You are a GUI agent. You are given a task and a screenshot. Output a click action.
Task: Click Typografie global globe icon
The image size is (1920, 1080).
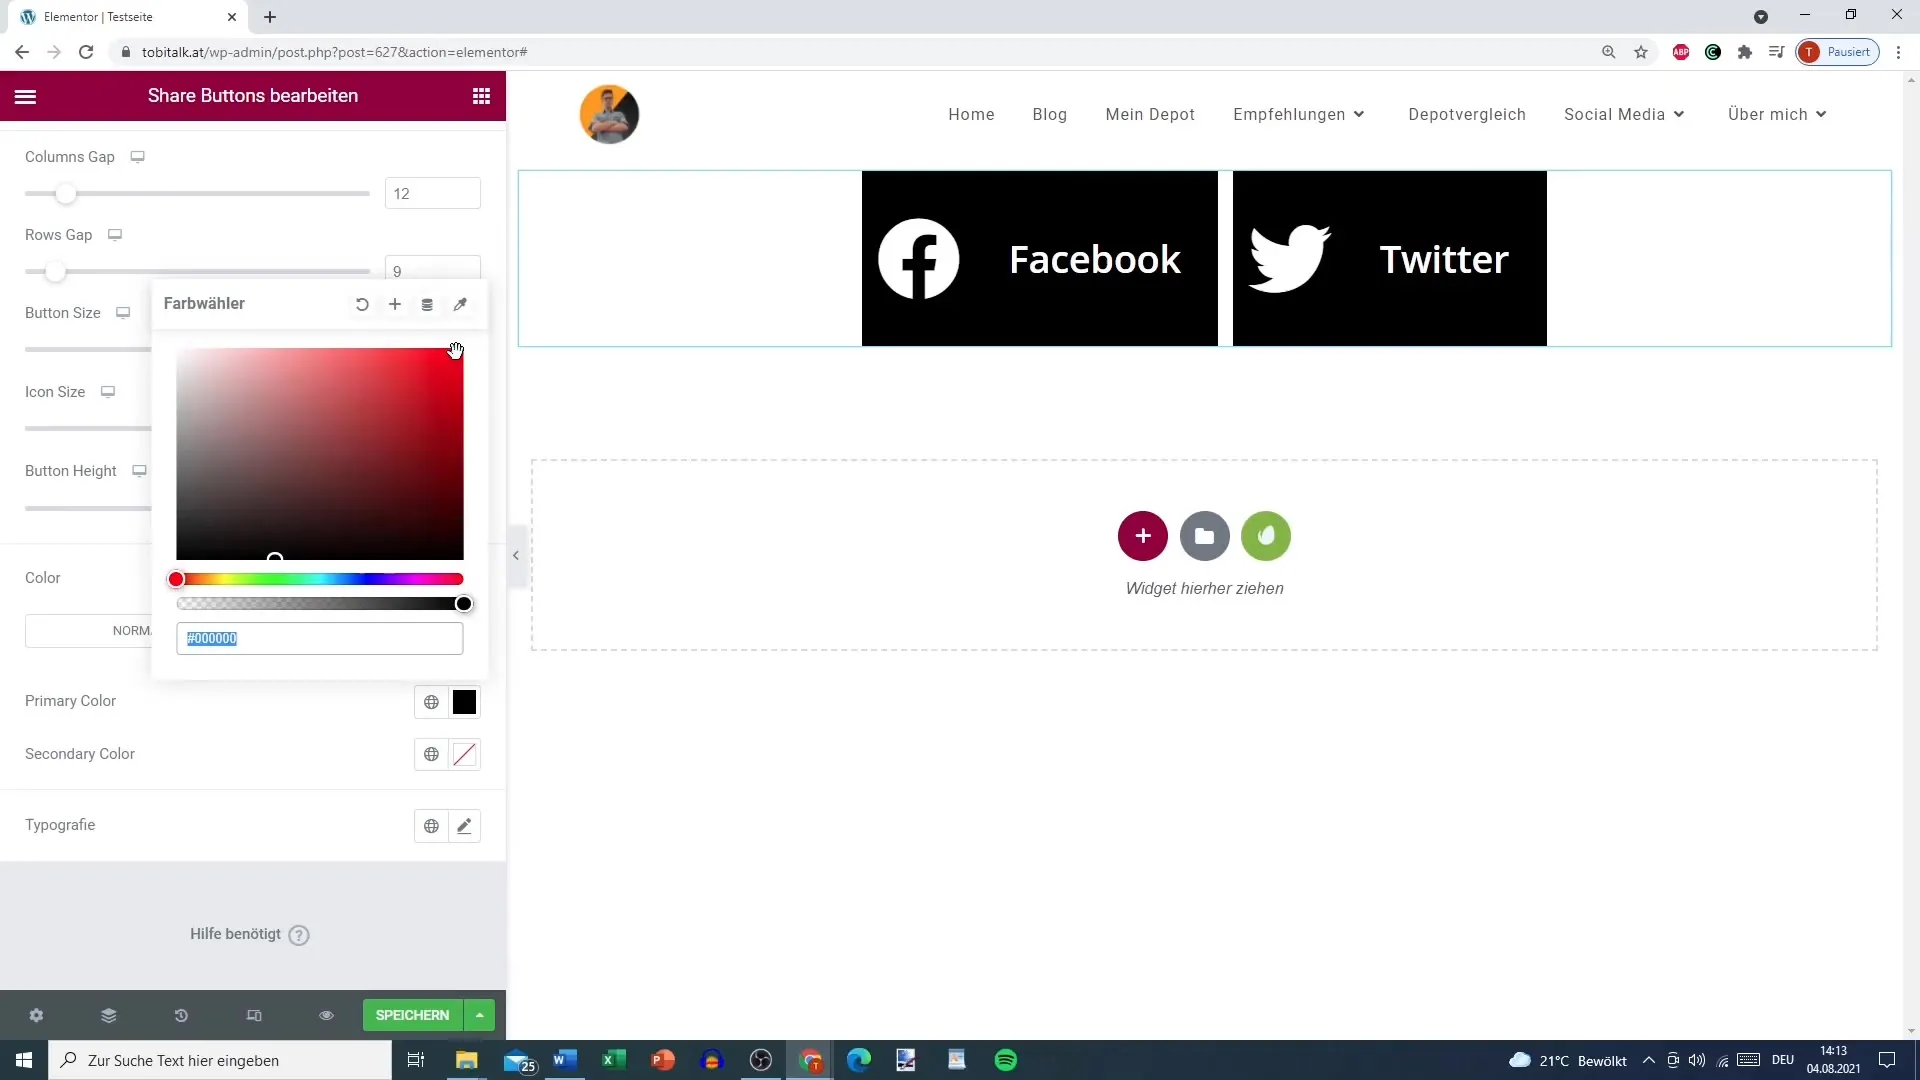coord(431,826)
